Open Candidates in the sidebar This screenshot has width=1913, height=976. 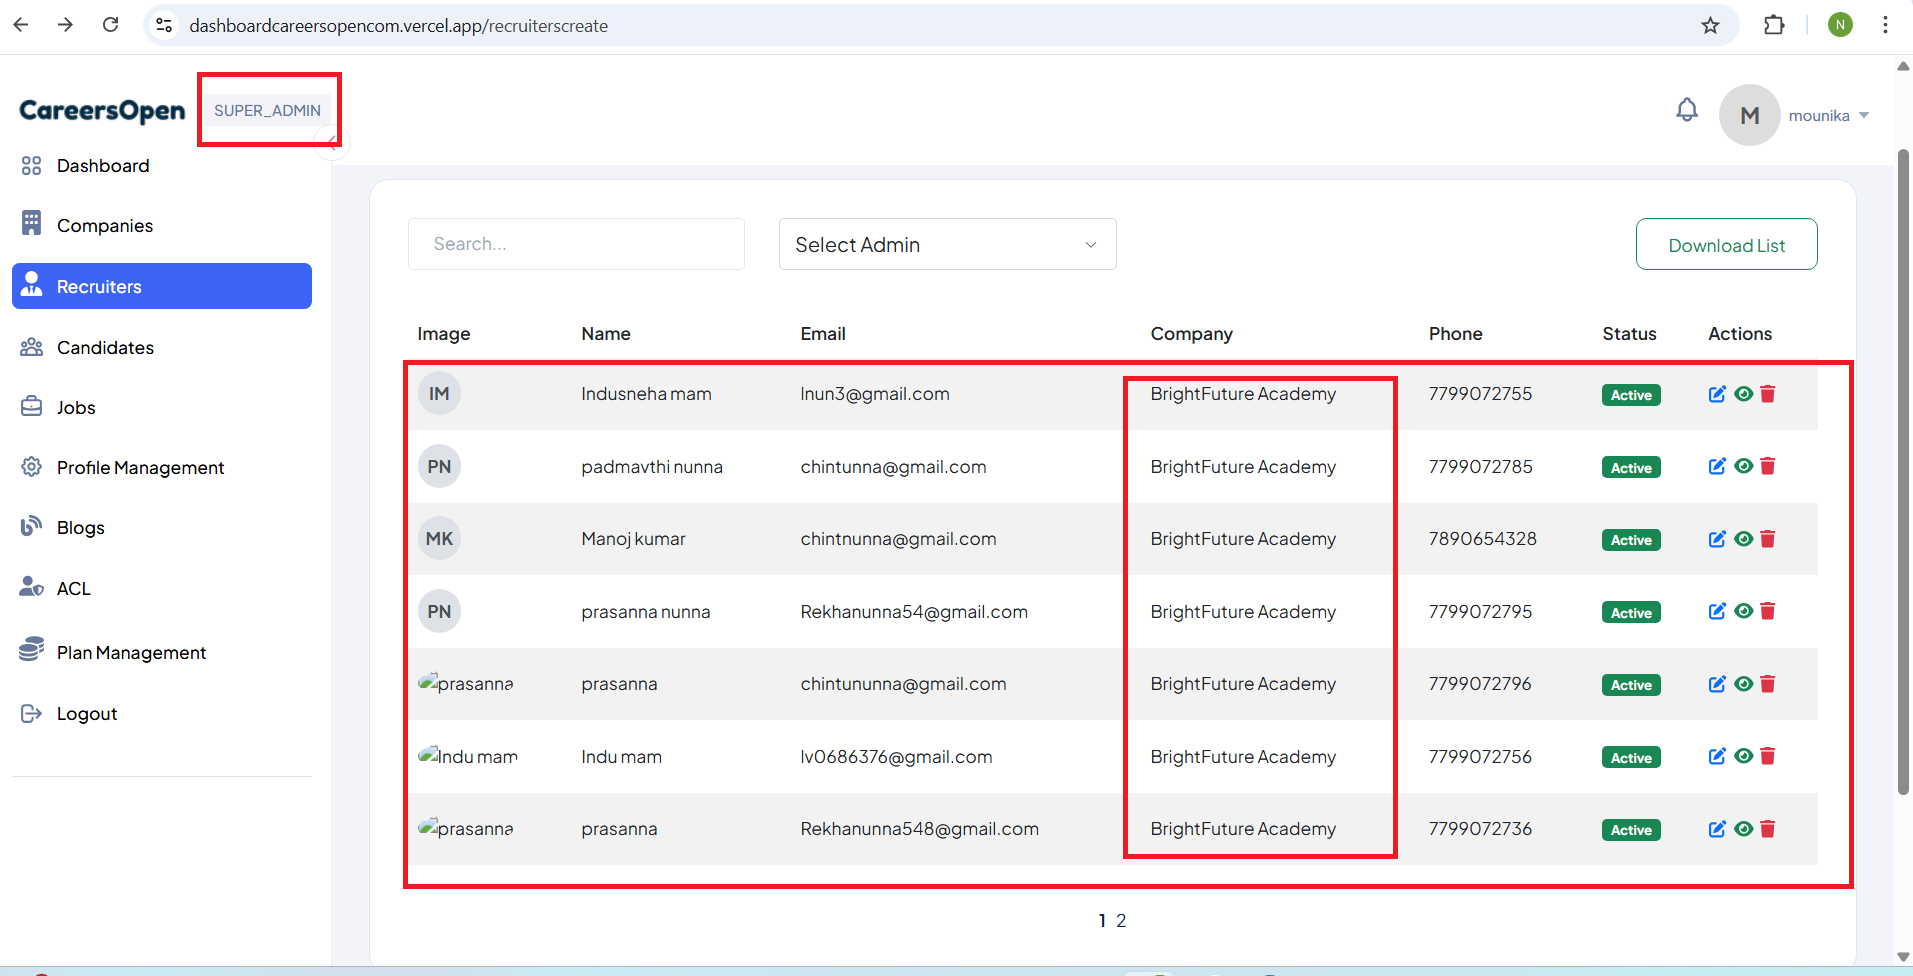pos(105,348)
